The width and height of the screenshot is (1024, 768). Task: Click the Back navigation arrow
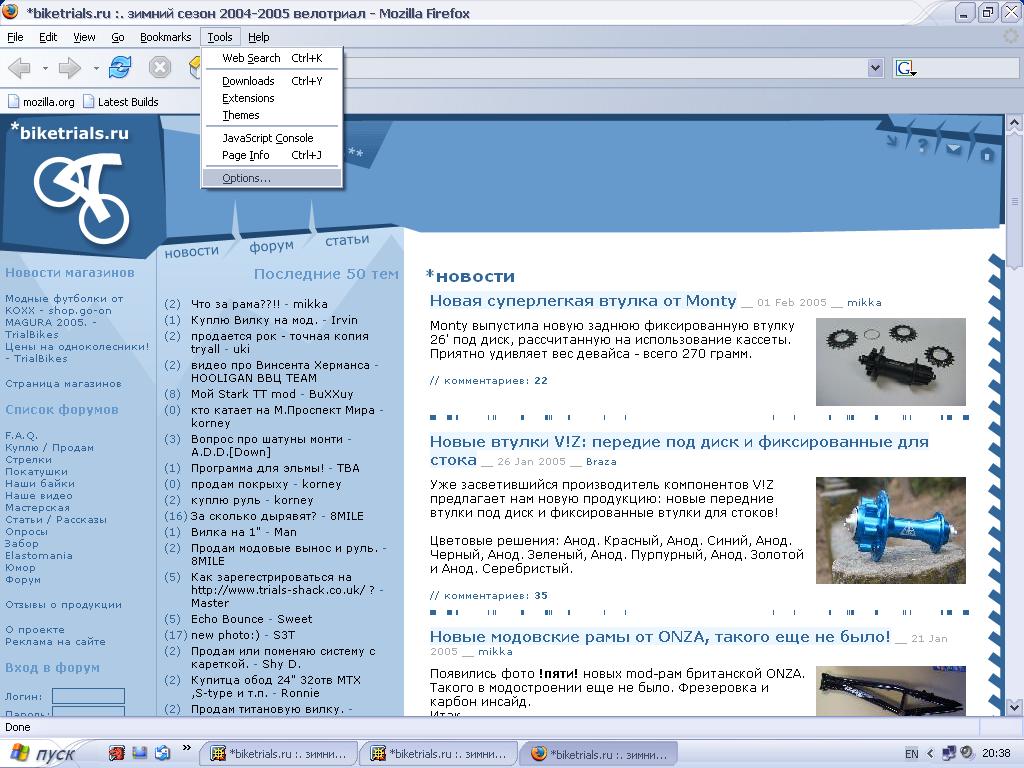coord(18,68)
